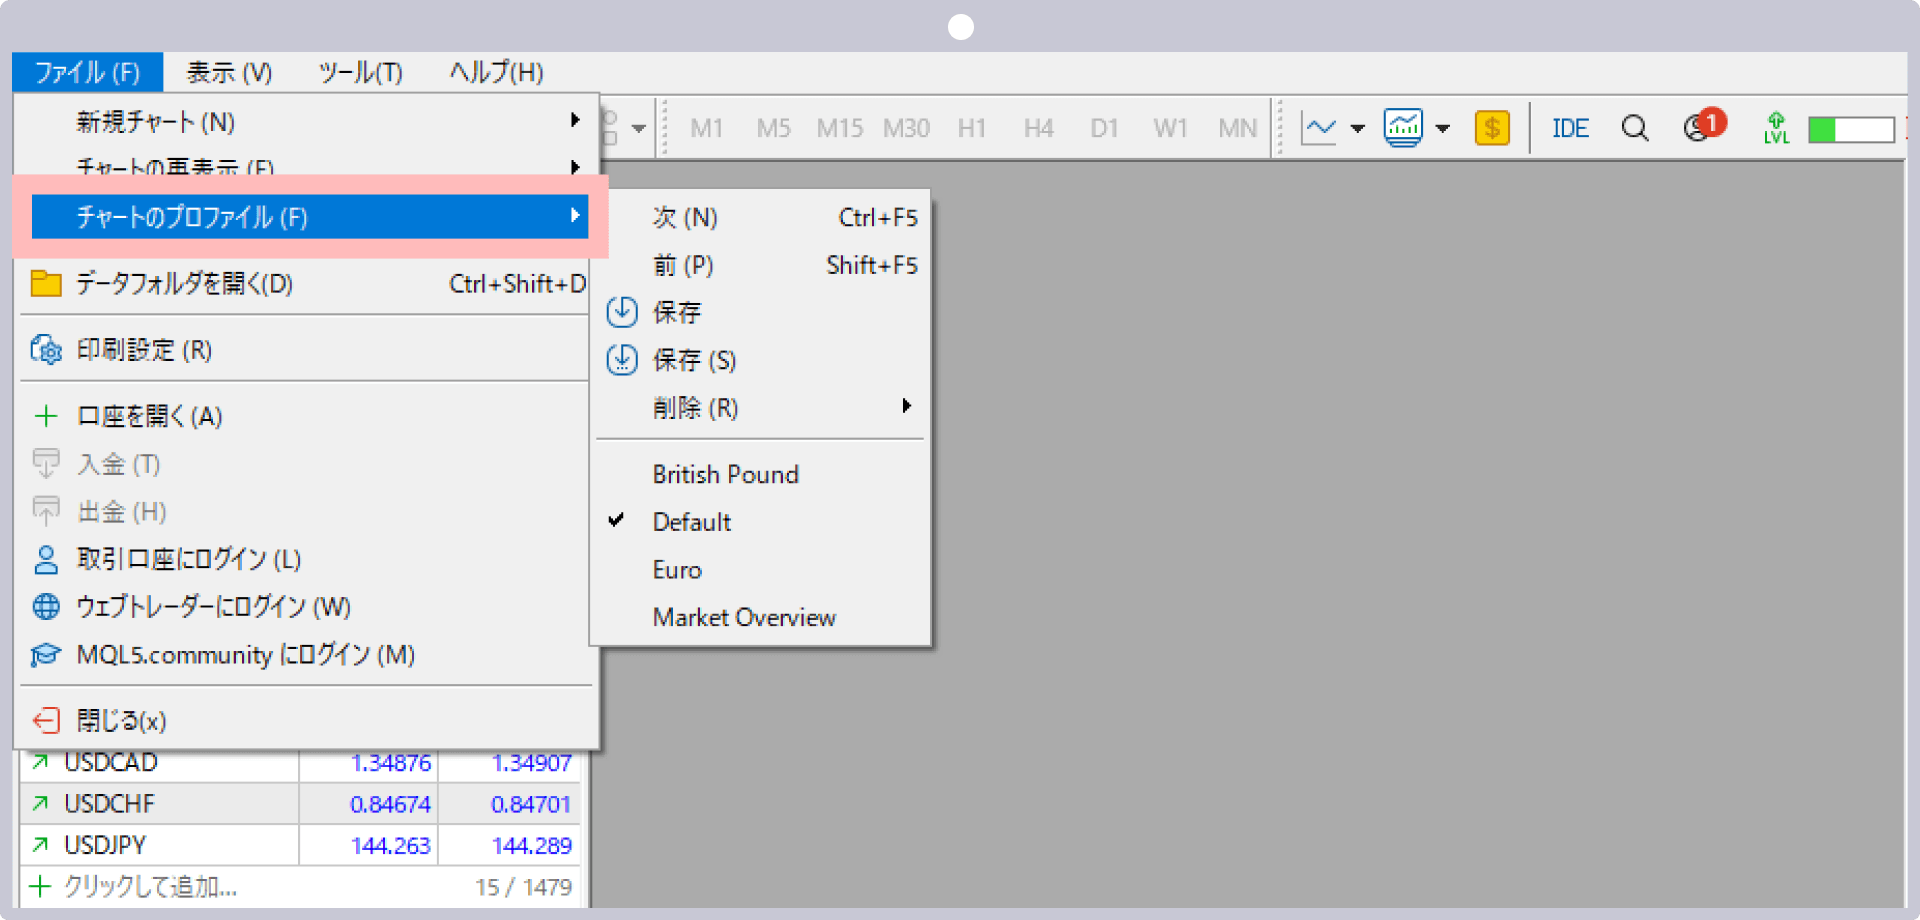Select the M15 timeframe
Viewport: 1920px width, 920px height.
coord(839,128)
